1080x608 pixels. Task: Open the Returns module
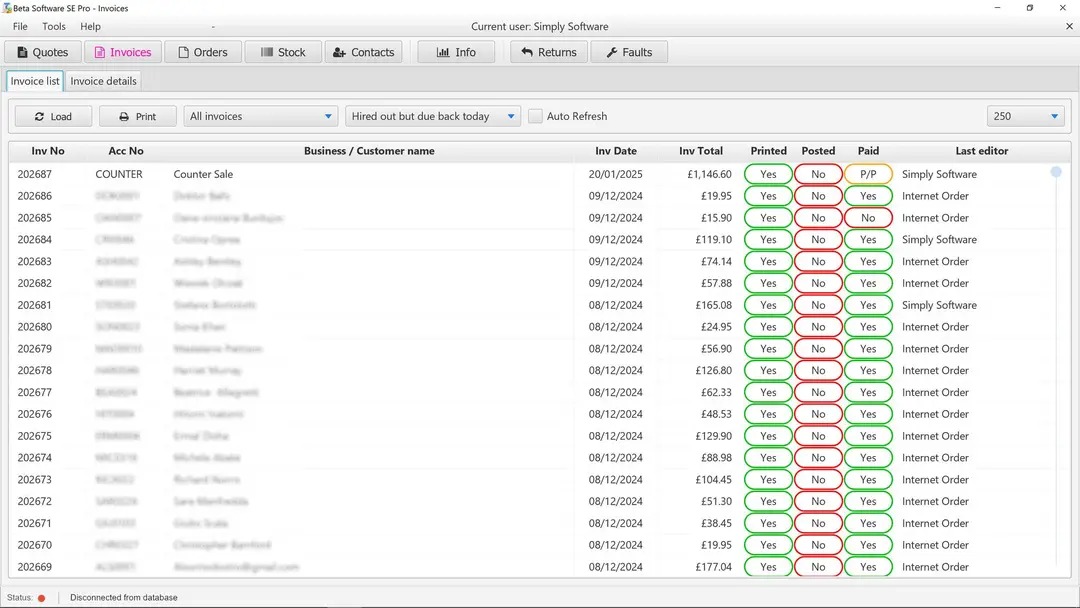click(549, 52)
